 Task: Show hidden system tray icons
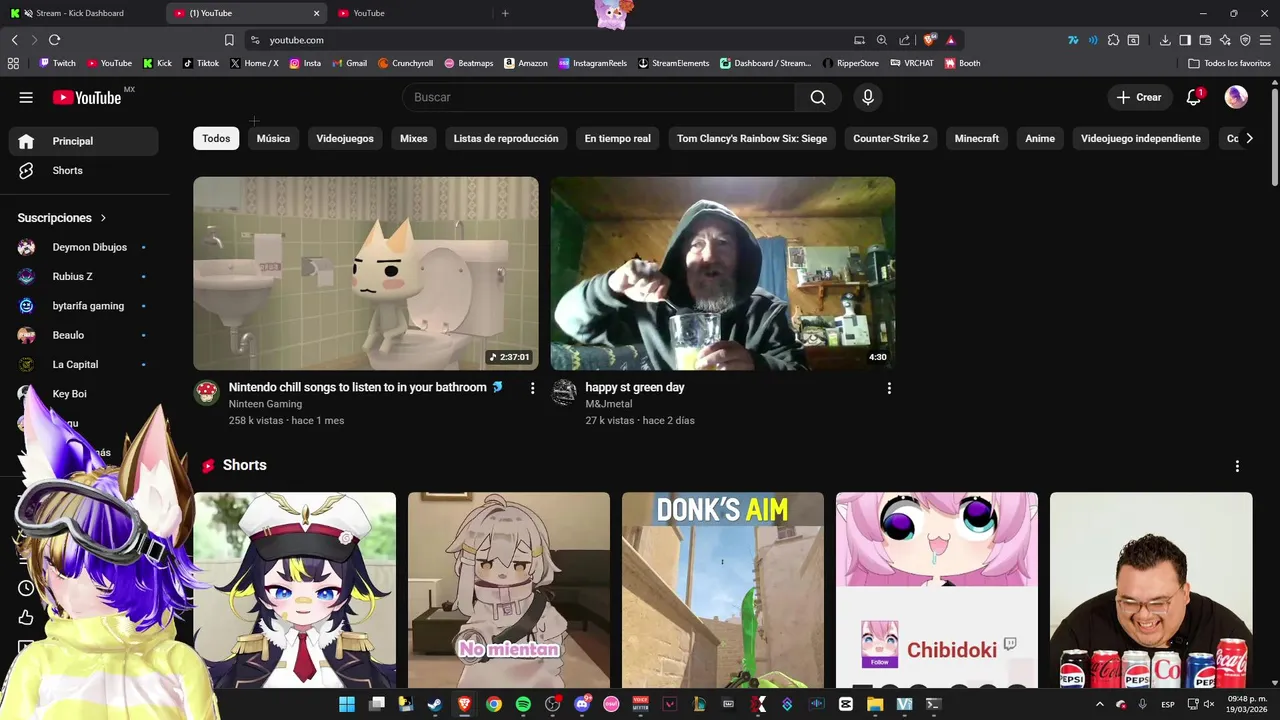1099,705
